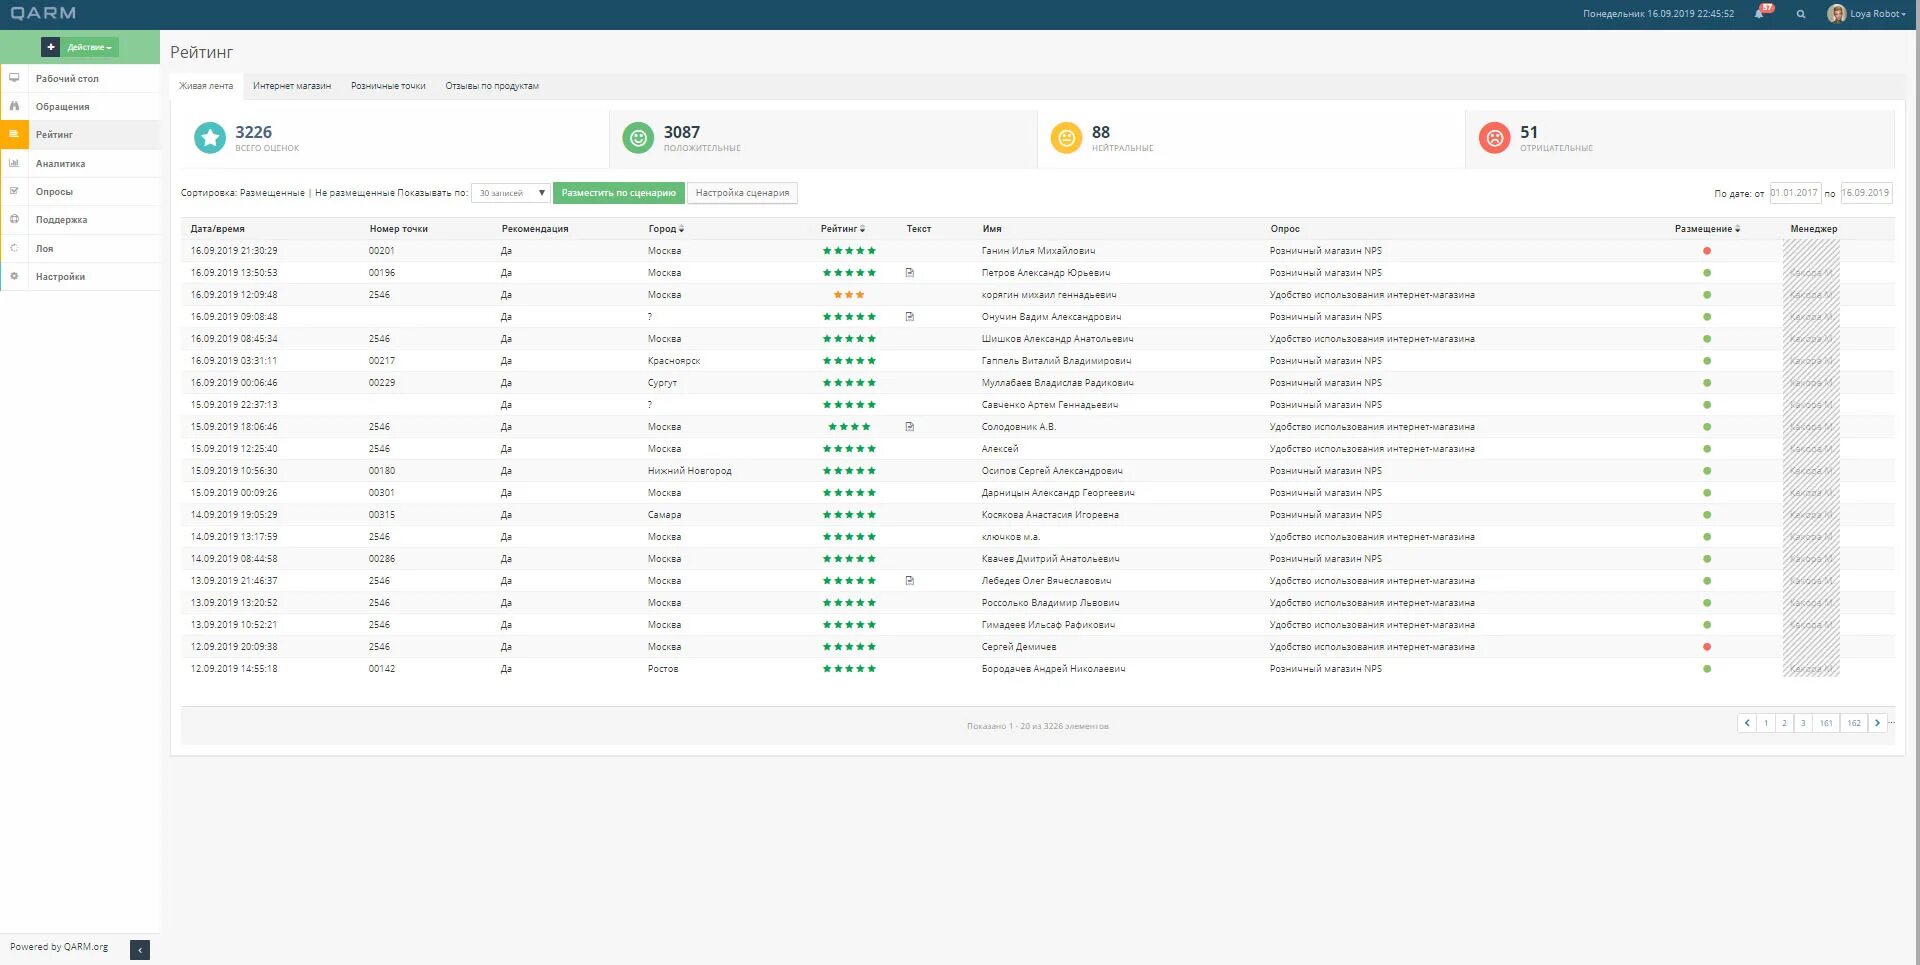Click end date field 16.09.2019
The image size is (1920, 965).
click(x=1866, y=193)
